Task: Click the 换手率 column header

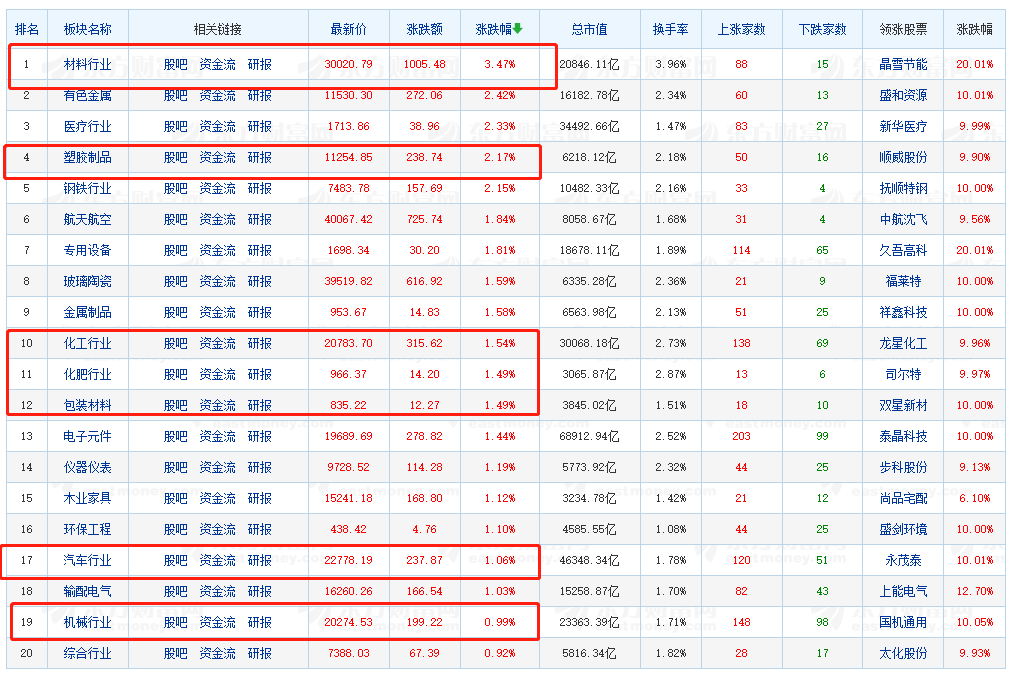Action: point(670,30)
